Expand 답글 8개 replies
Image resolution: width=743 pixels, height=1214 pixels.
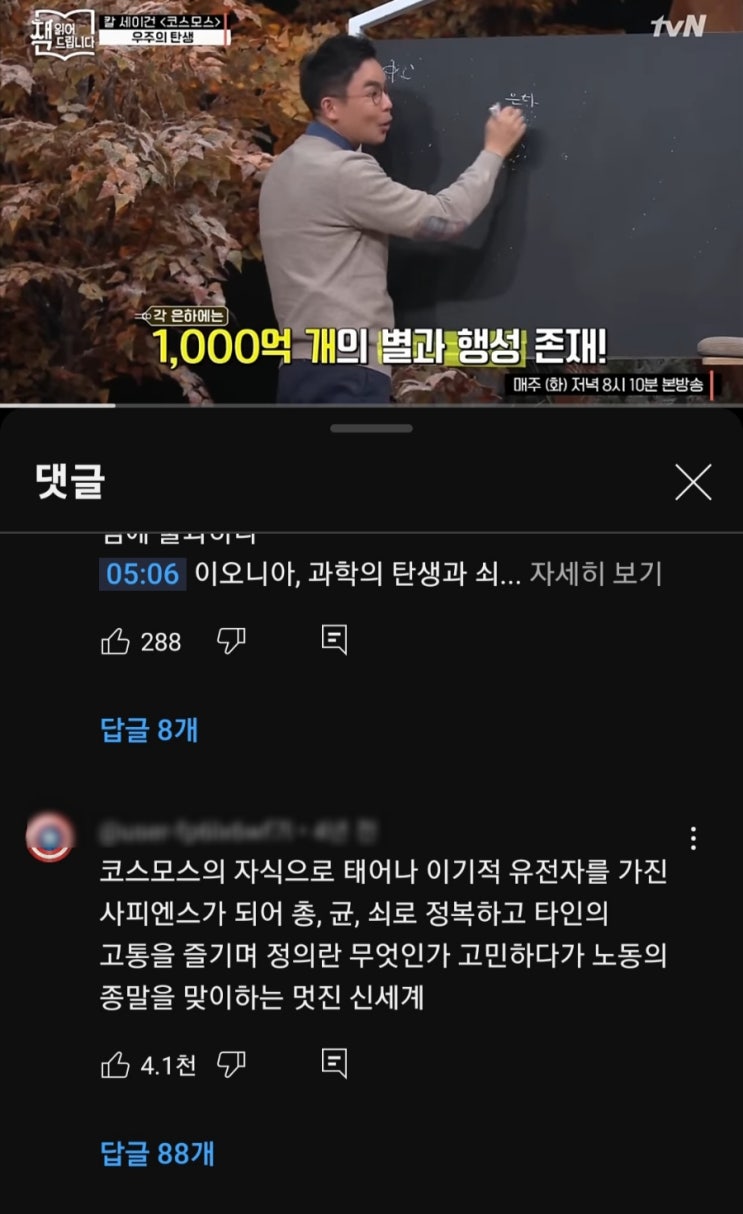click(149, 730)
